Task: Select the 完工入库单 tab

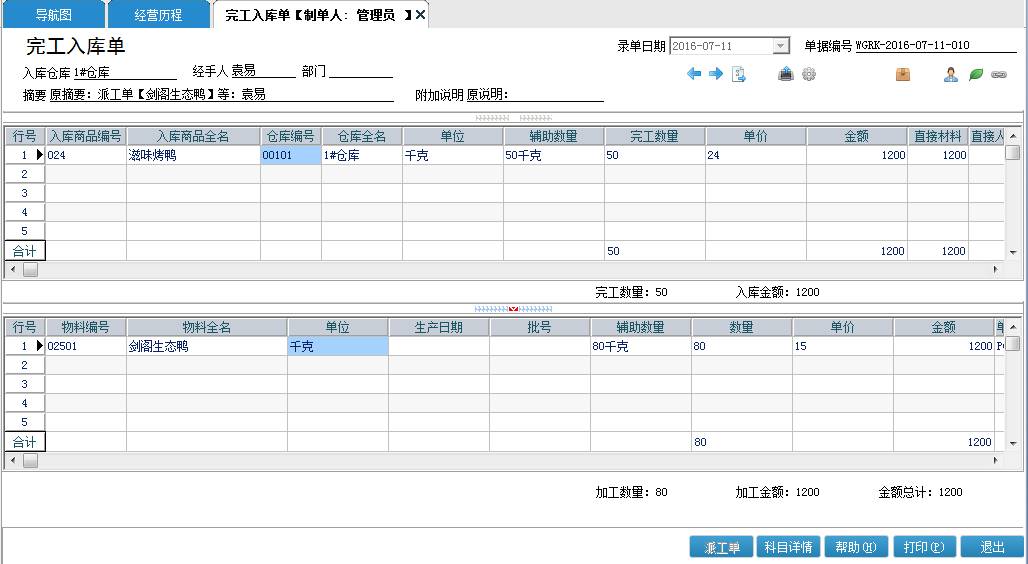Action: 319,14
